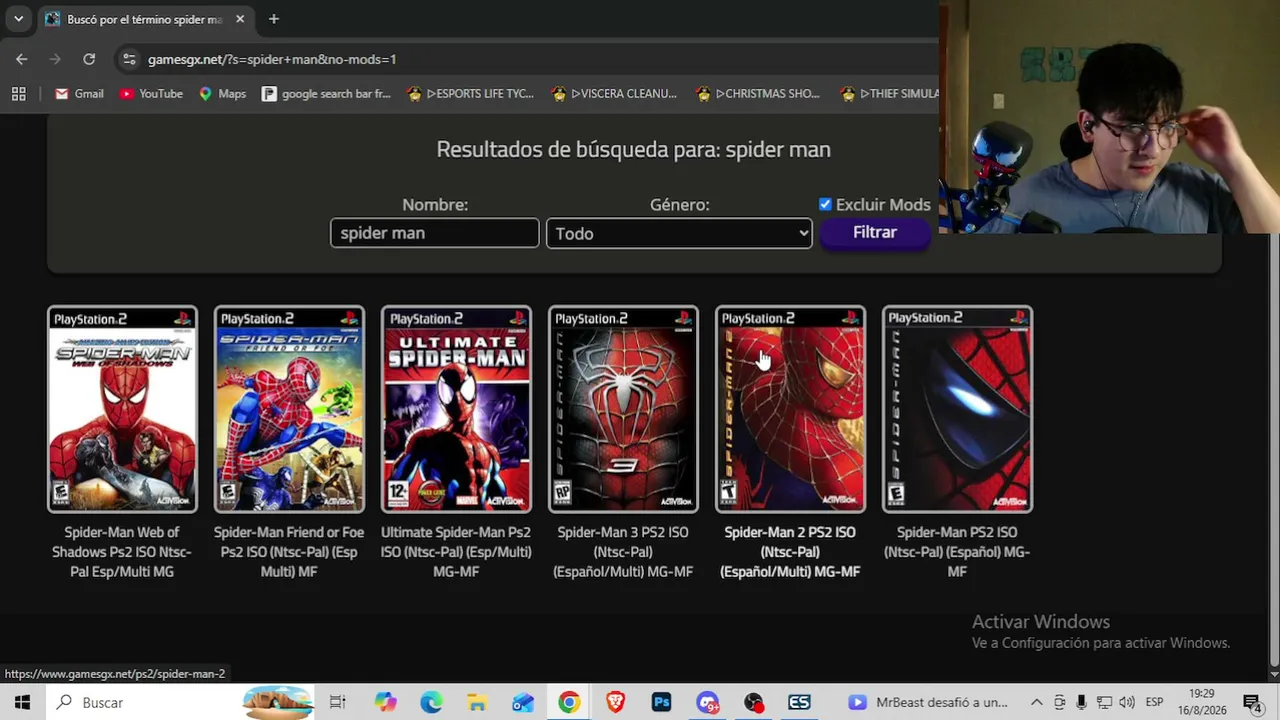Go back to the previous page
Image resolution: width=1280 pixels, height=720 pixels.
22,59
